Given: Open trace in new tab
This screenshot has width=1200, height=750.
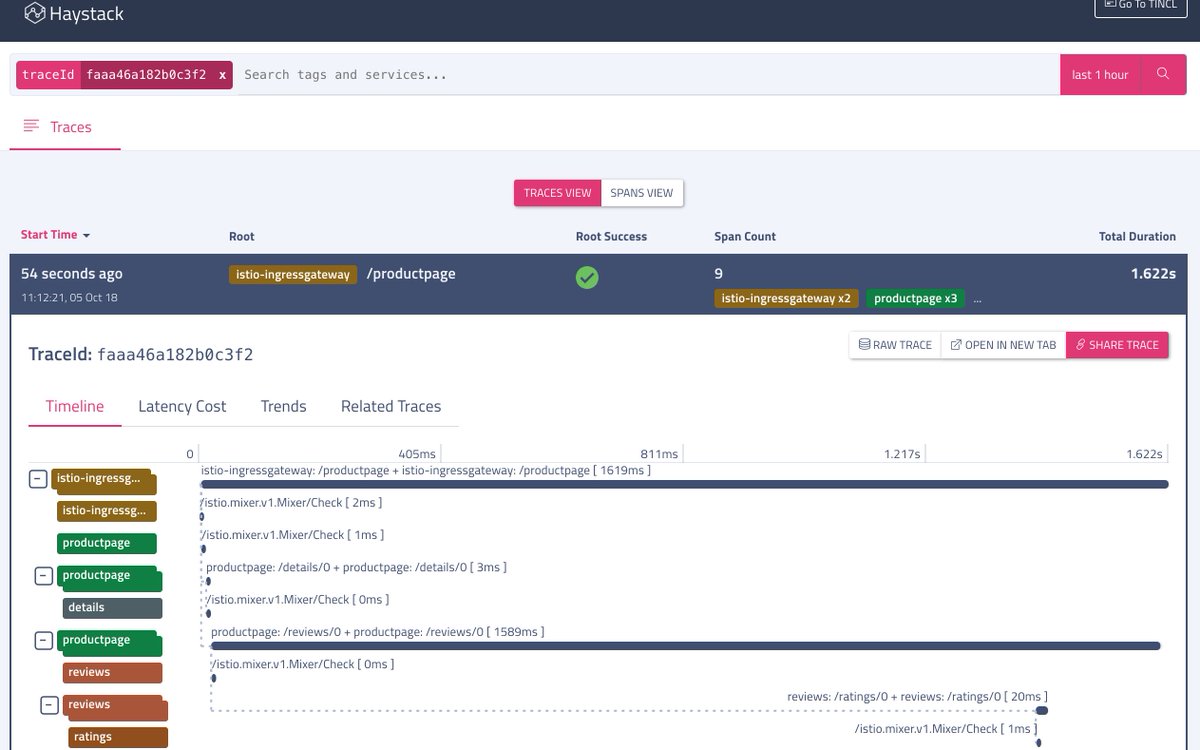Looking at the screenshot, I should [1003, 345].
